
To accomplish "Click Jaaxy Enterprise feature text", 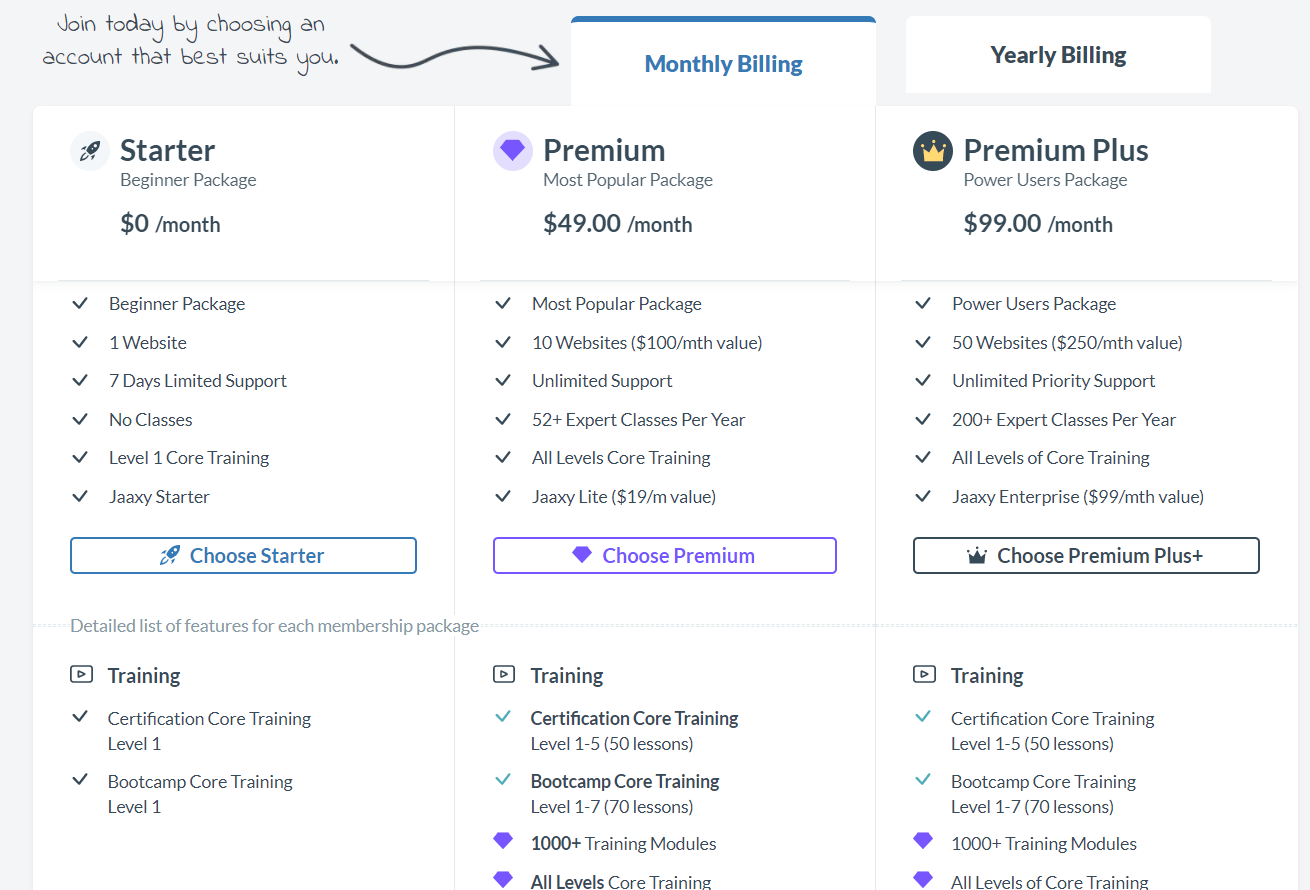I will pyautogui.click(x=1078, y=497).
